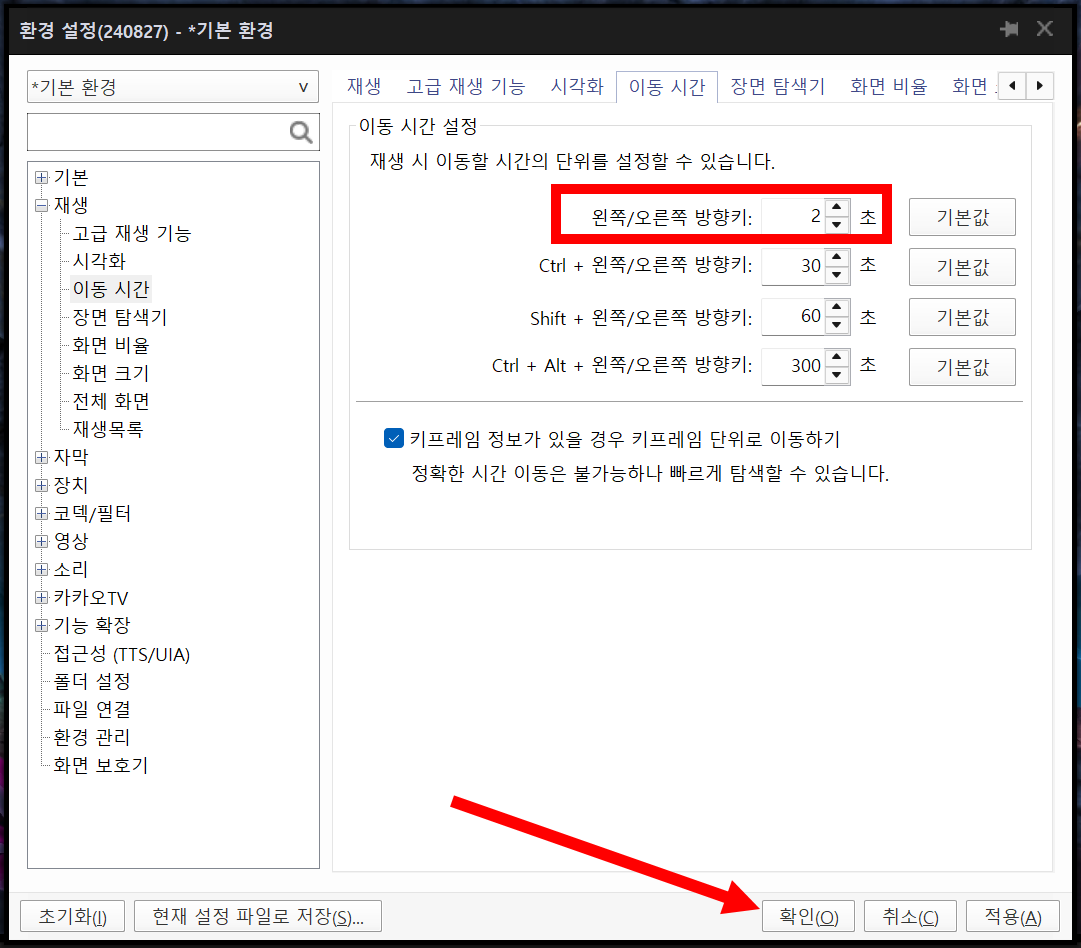Switch to the 화면 비율 tab

889,86
